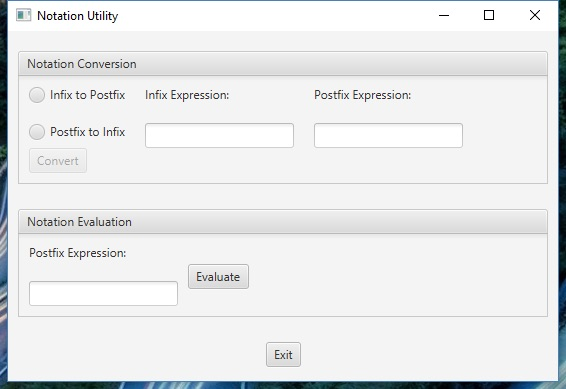Close the Notation Utility window
Screen dimensions: 566x389
click(x=535, y=16)
